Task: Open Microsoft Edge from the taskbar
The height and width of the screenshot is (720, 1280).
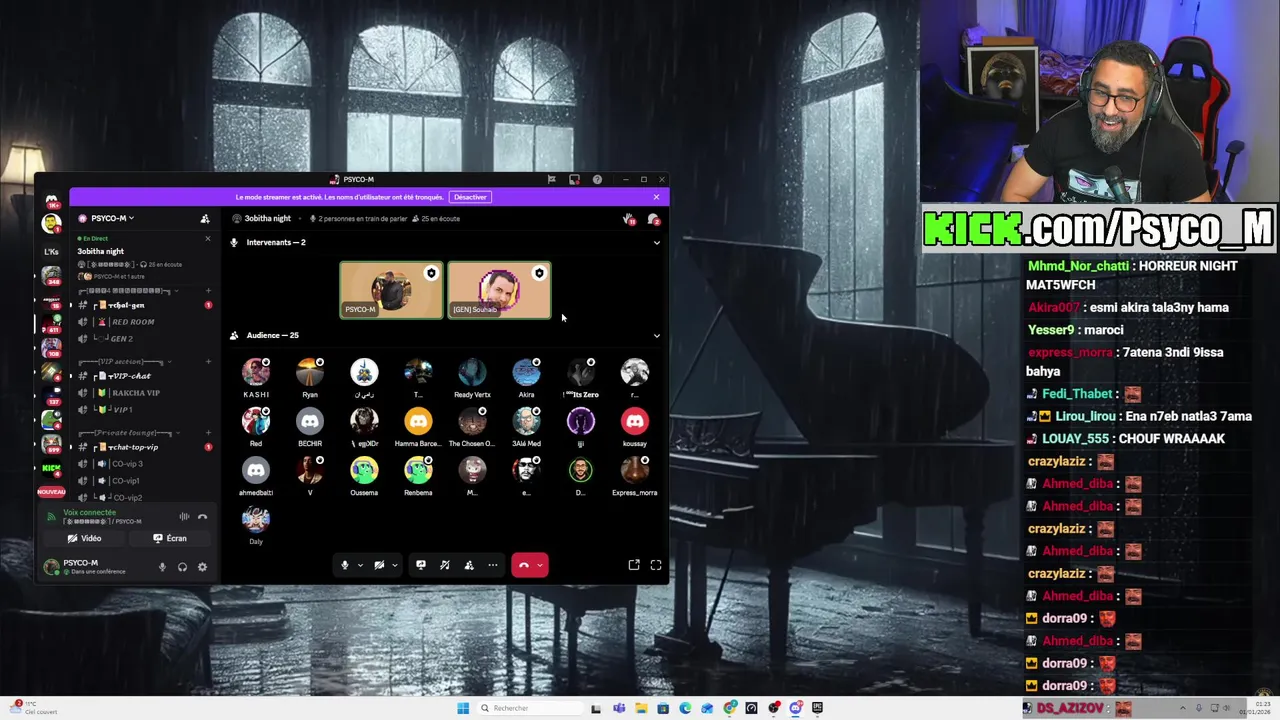Action: [685, 708]
